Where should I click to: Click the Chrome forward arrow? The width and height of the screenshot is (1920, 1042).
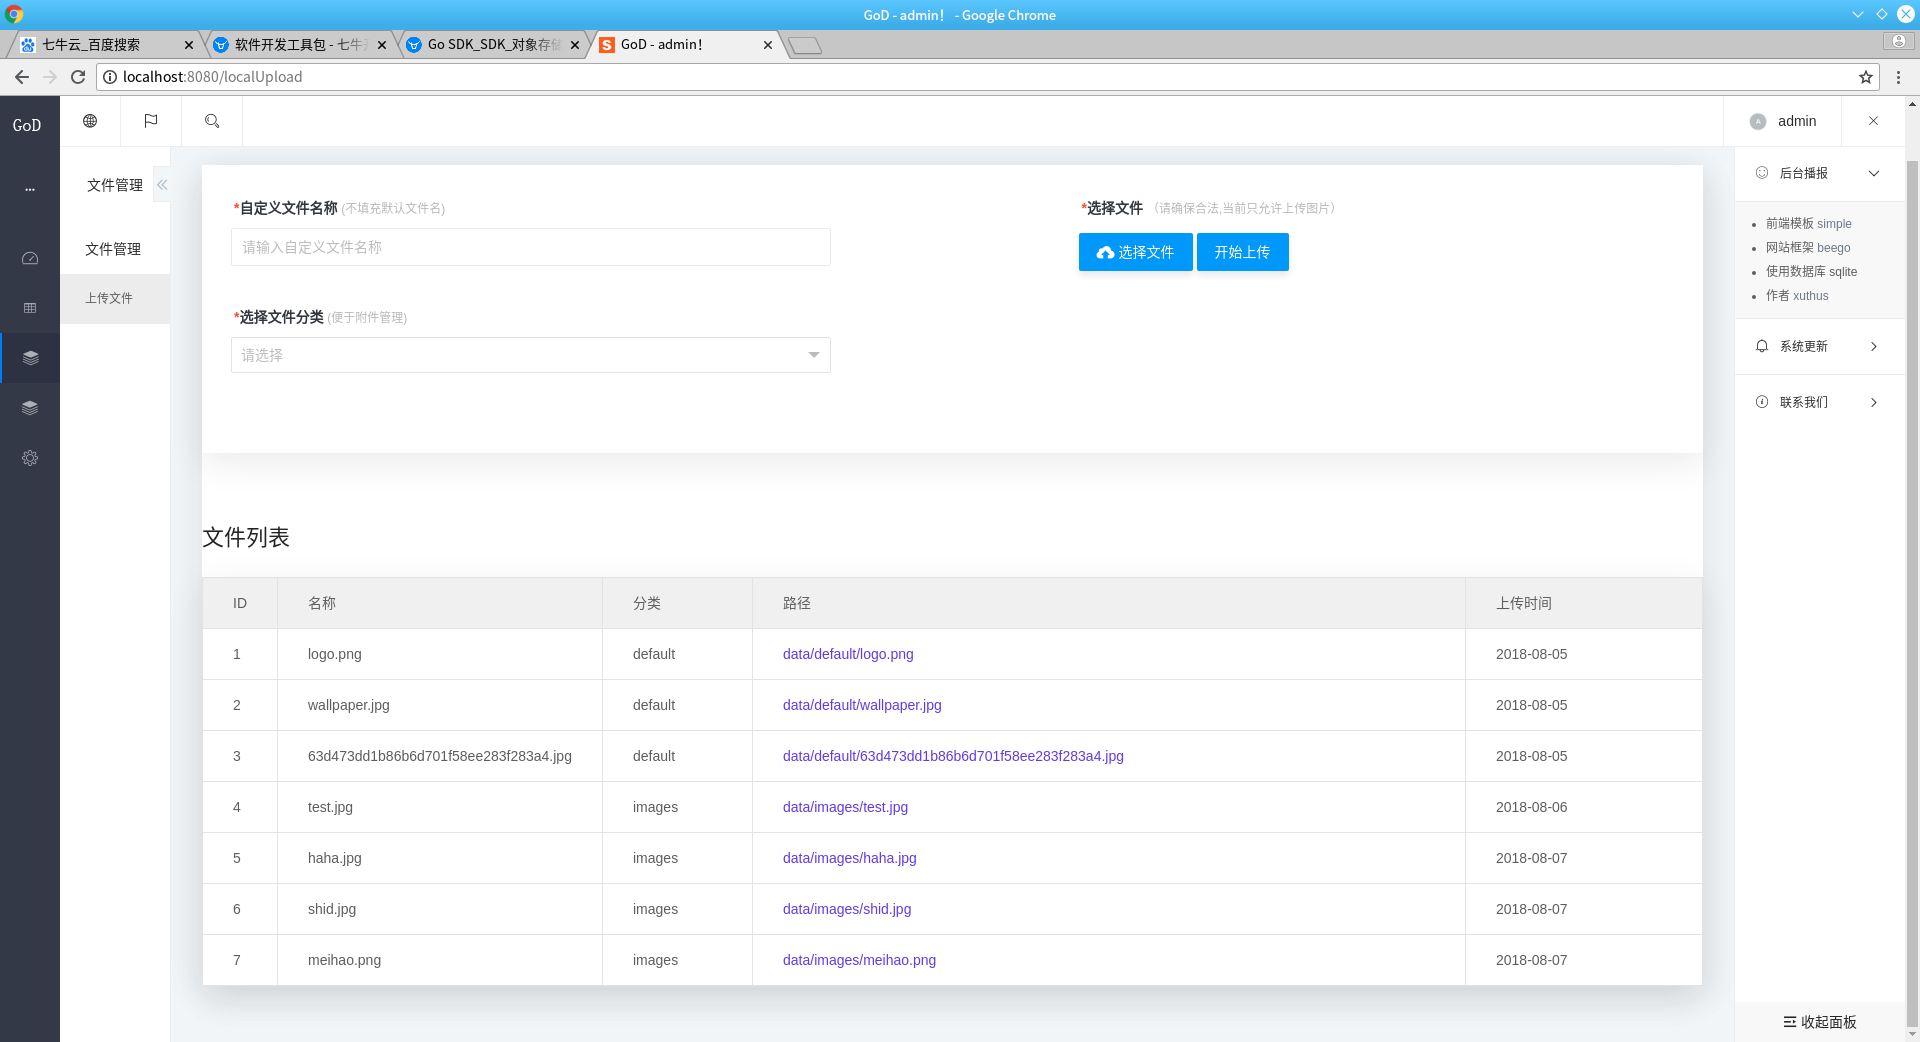(x=50, y=77)
